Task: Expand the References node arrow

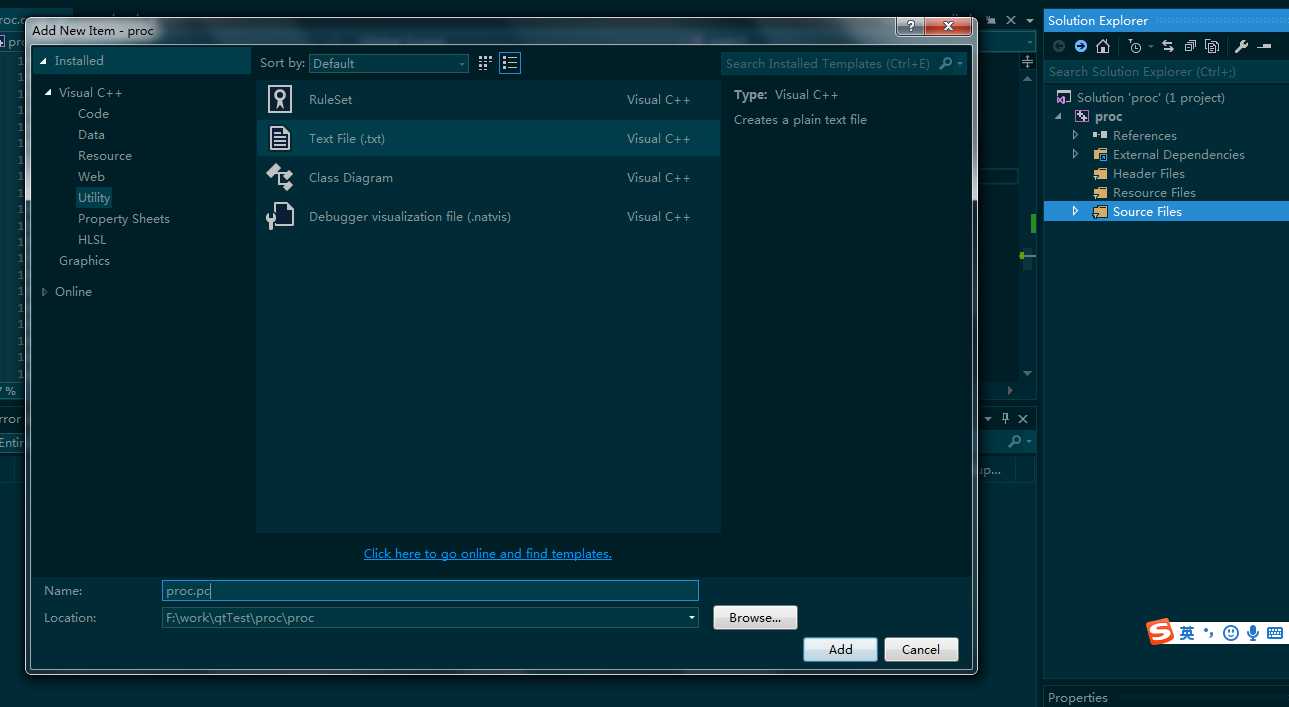Action: pyautogui.click(x=1076, y=135)
